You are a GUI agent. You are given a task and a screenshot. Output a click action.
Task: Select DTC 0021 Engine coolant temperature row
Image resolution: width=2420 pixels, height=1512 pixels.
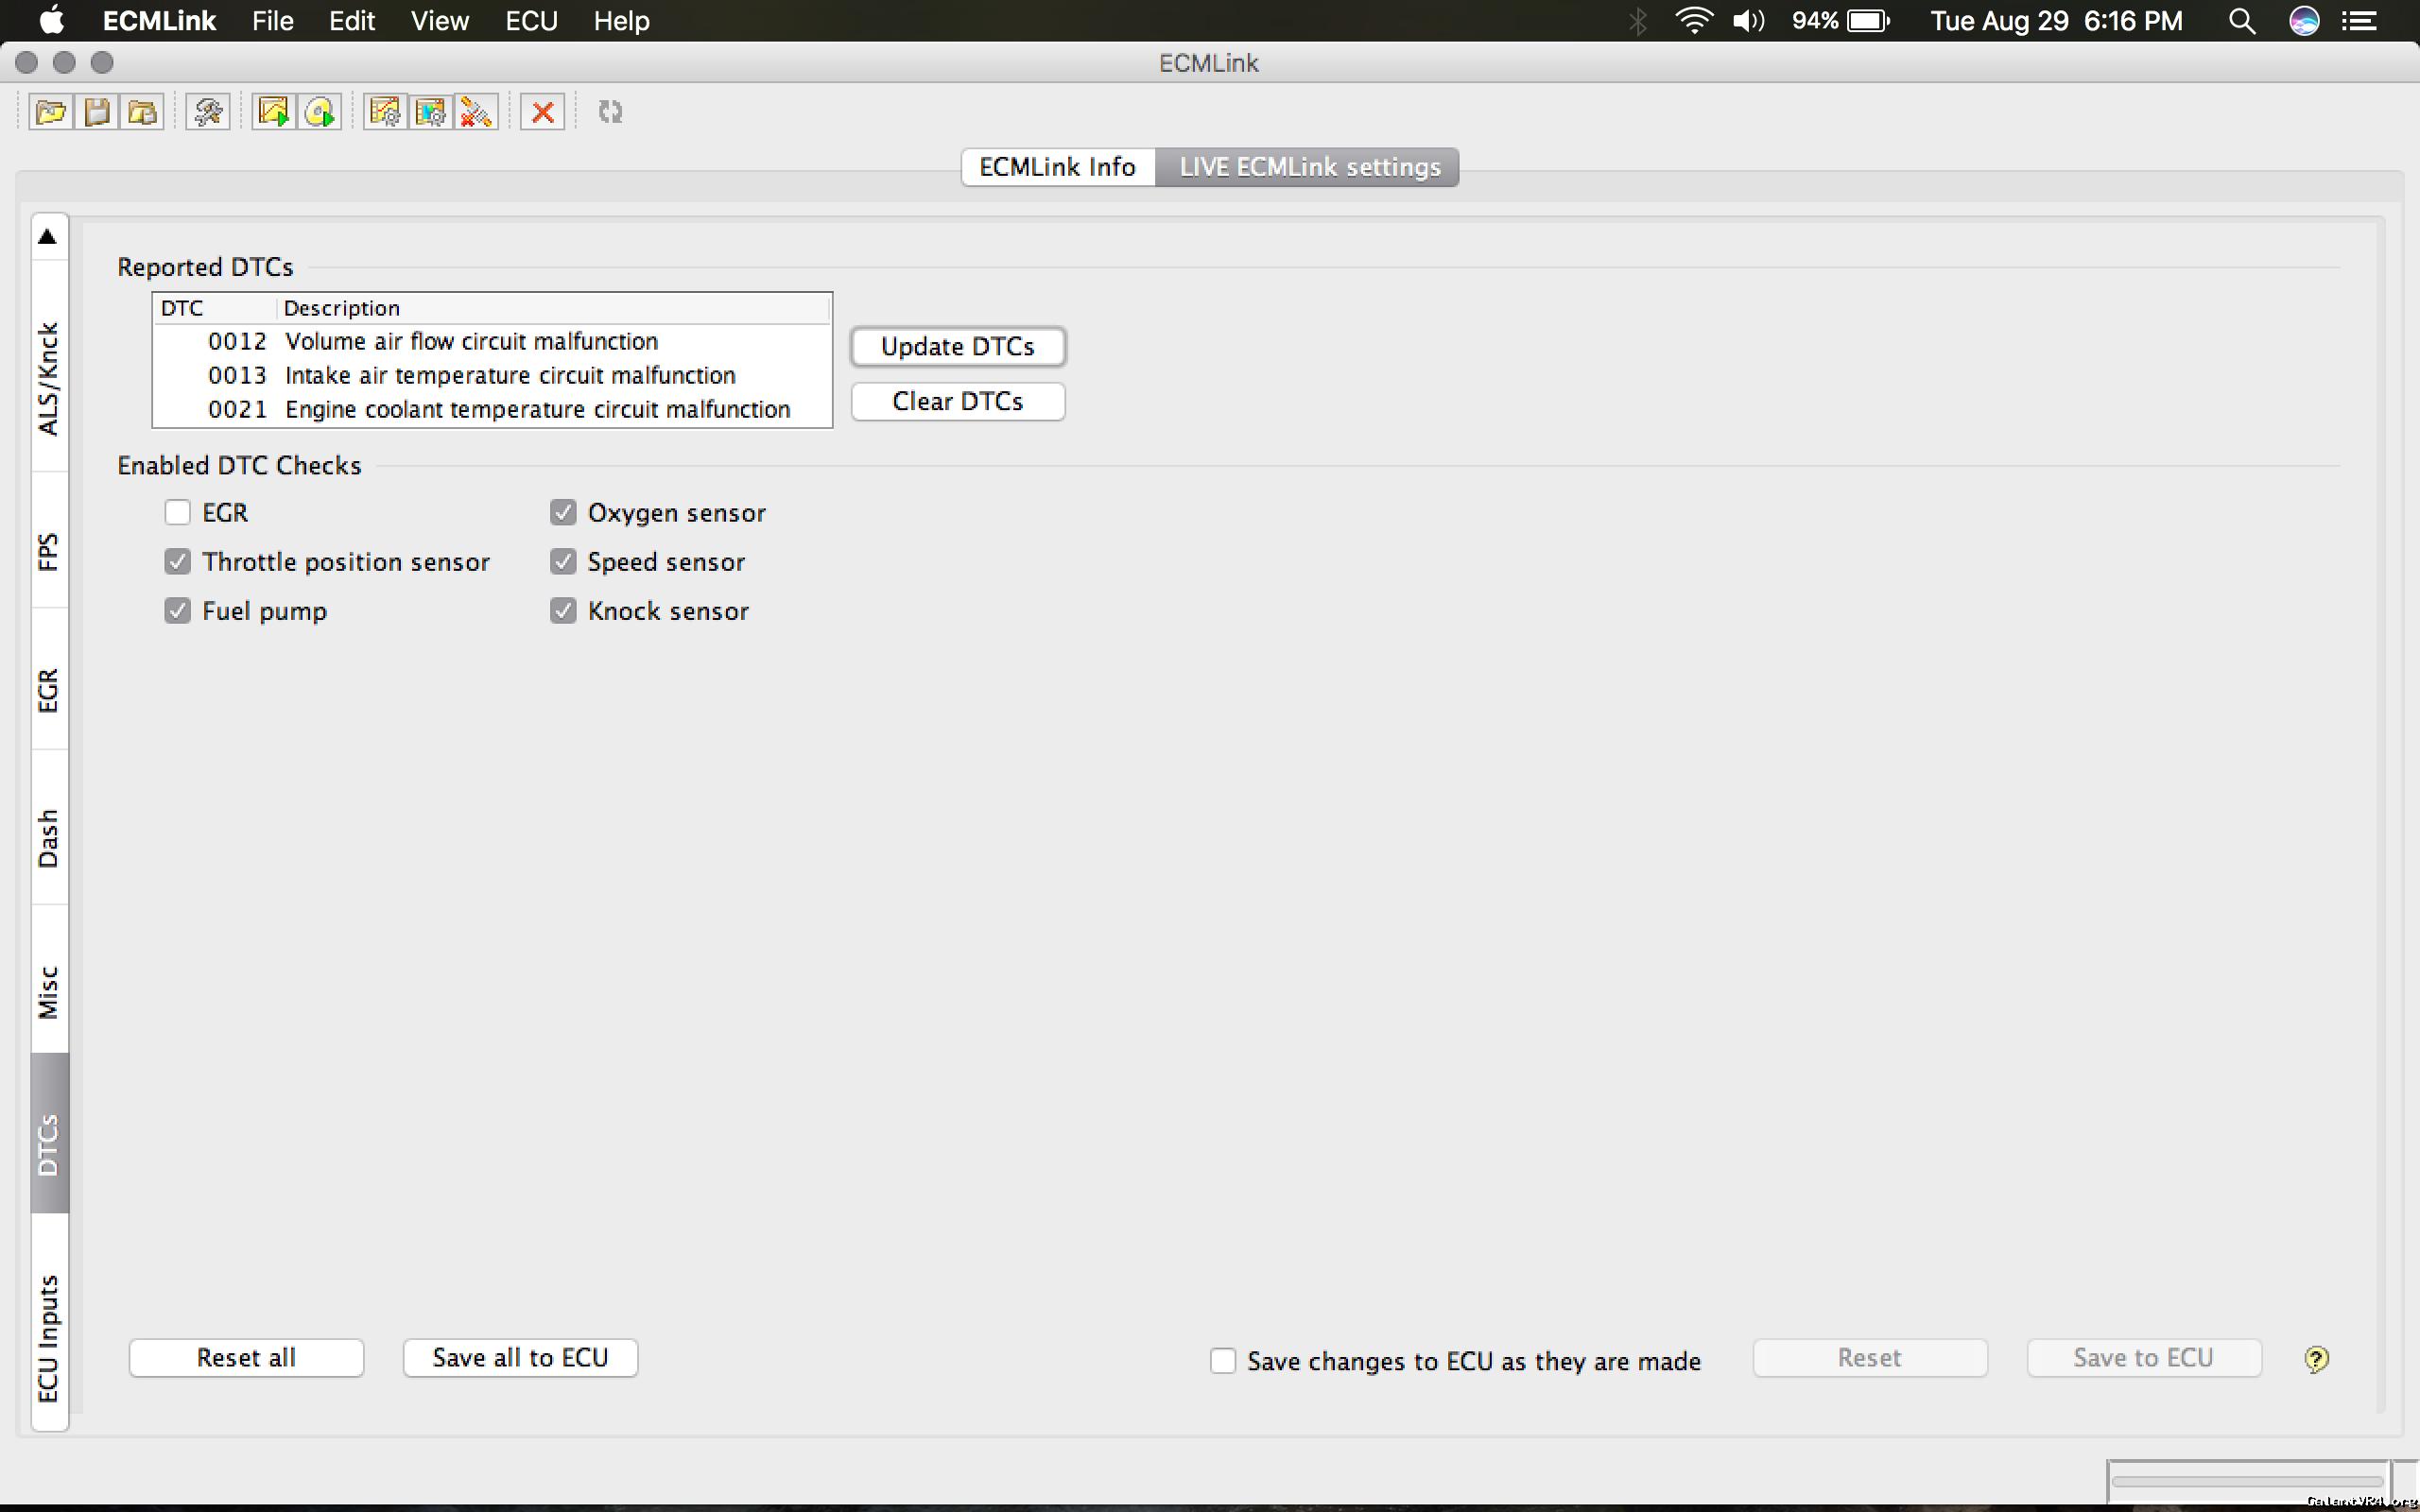coord(492,410)
